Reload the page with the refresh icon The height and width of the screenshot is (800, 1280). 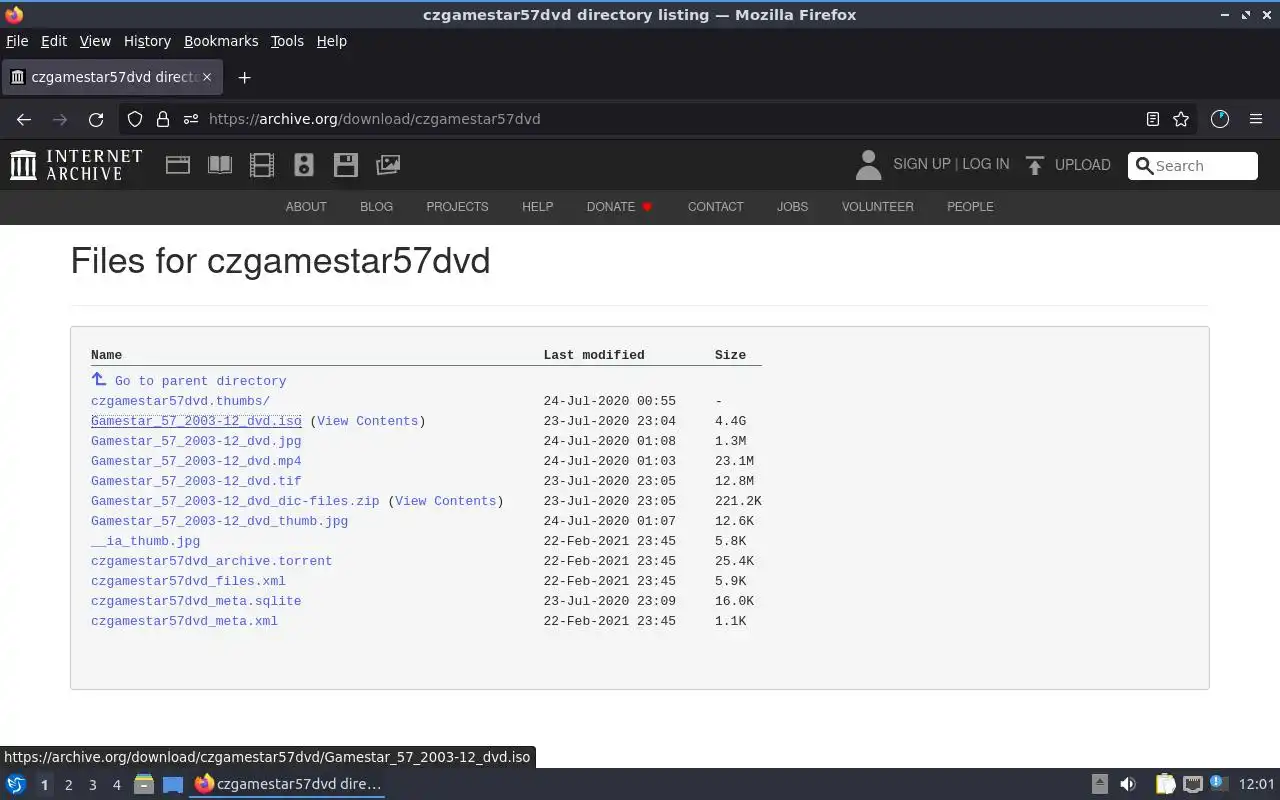[x=96, y=119]
